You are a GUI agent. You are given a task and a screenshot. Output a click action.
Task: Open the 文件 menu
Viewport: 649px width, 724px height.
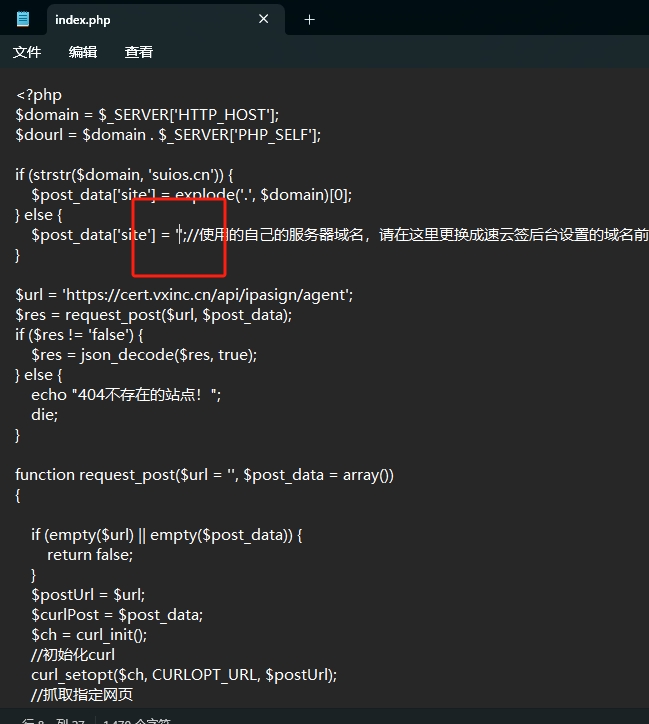click(27, 52)
